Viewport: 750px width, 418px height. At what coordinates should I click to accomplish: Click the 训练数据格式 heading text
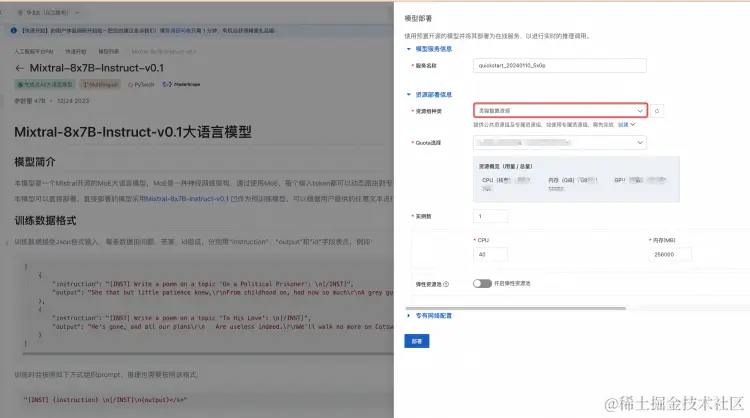point(45,220)
